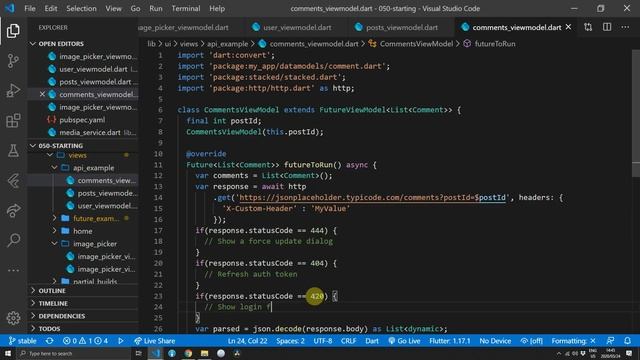
Task: Open the Explorer view in activity bar
Action: point(13,31)
